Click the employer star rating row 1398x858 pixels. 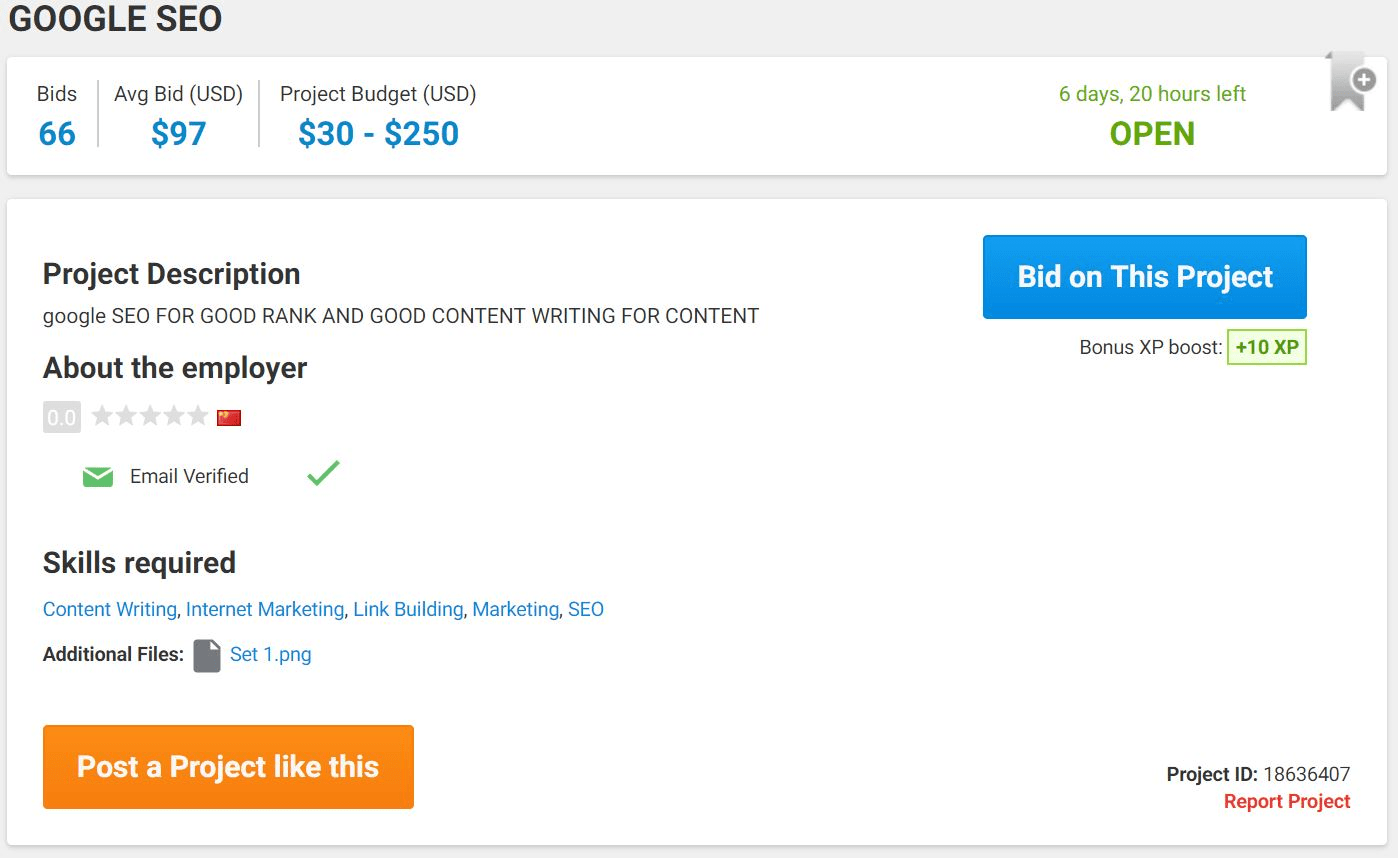point(150,416)
